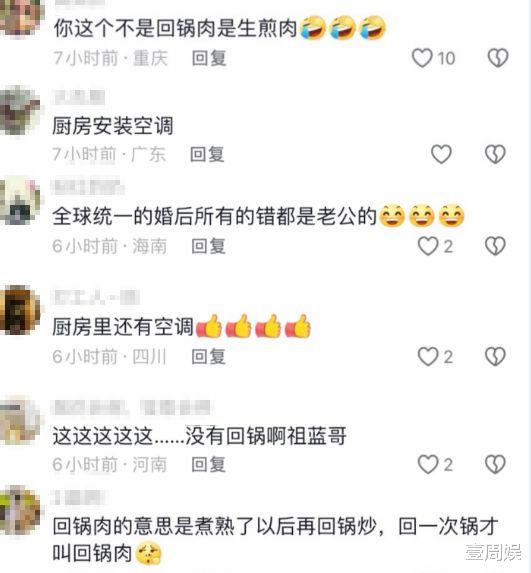The image size is (531, 573).
Task: Reply to the Guangdong comment
Action: point(207,154)
